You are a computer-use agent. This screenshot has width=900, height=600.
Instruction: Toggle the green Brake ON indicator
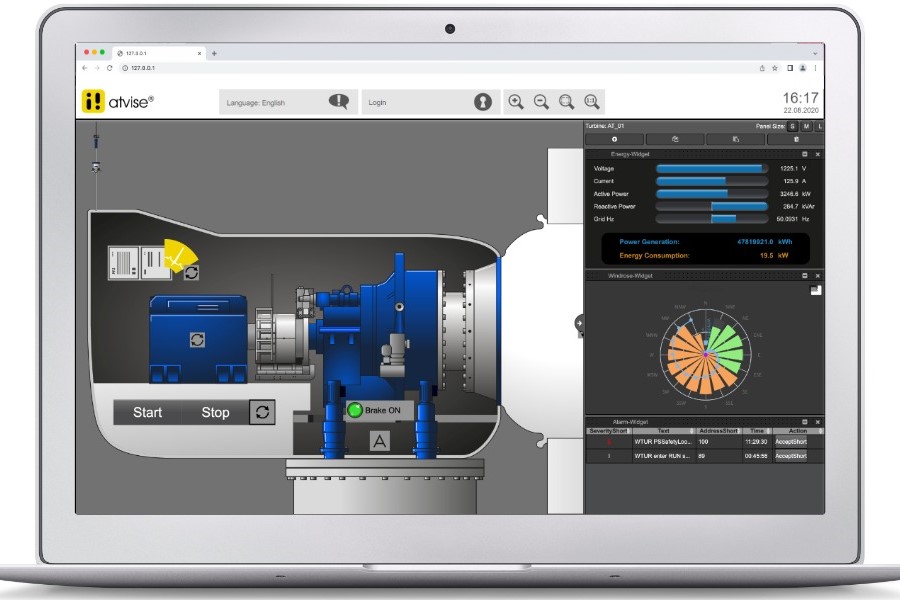(354, 410)
